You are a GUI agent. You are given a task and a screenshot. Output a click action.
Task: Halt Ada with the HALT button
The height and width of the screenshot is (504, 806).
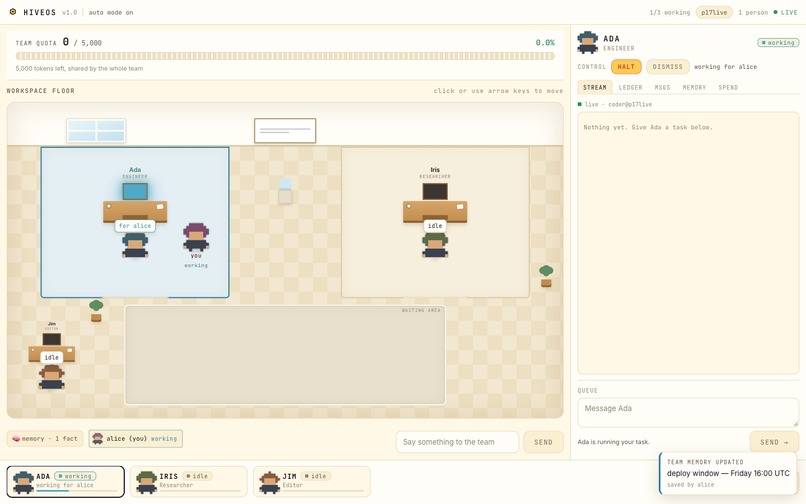[x=626, y=67]
